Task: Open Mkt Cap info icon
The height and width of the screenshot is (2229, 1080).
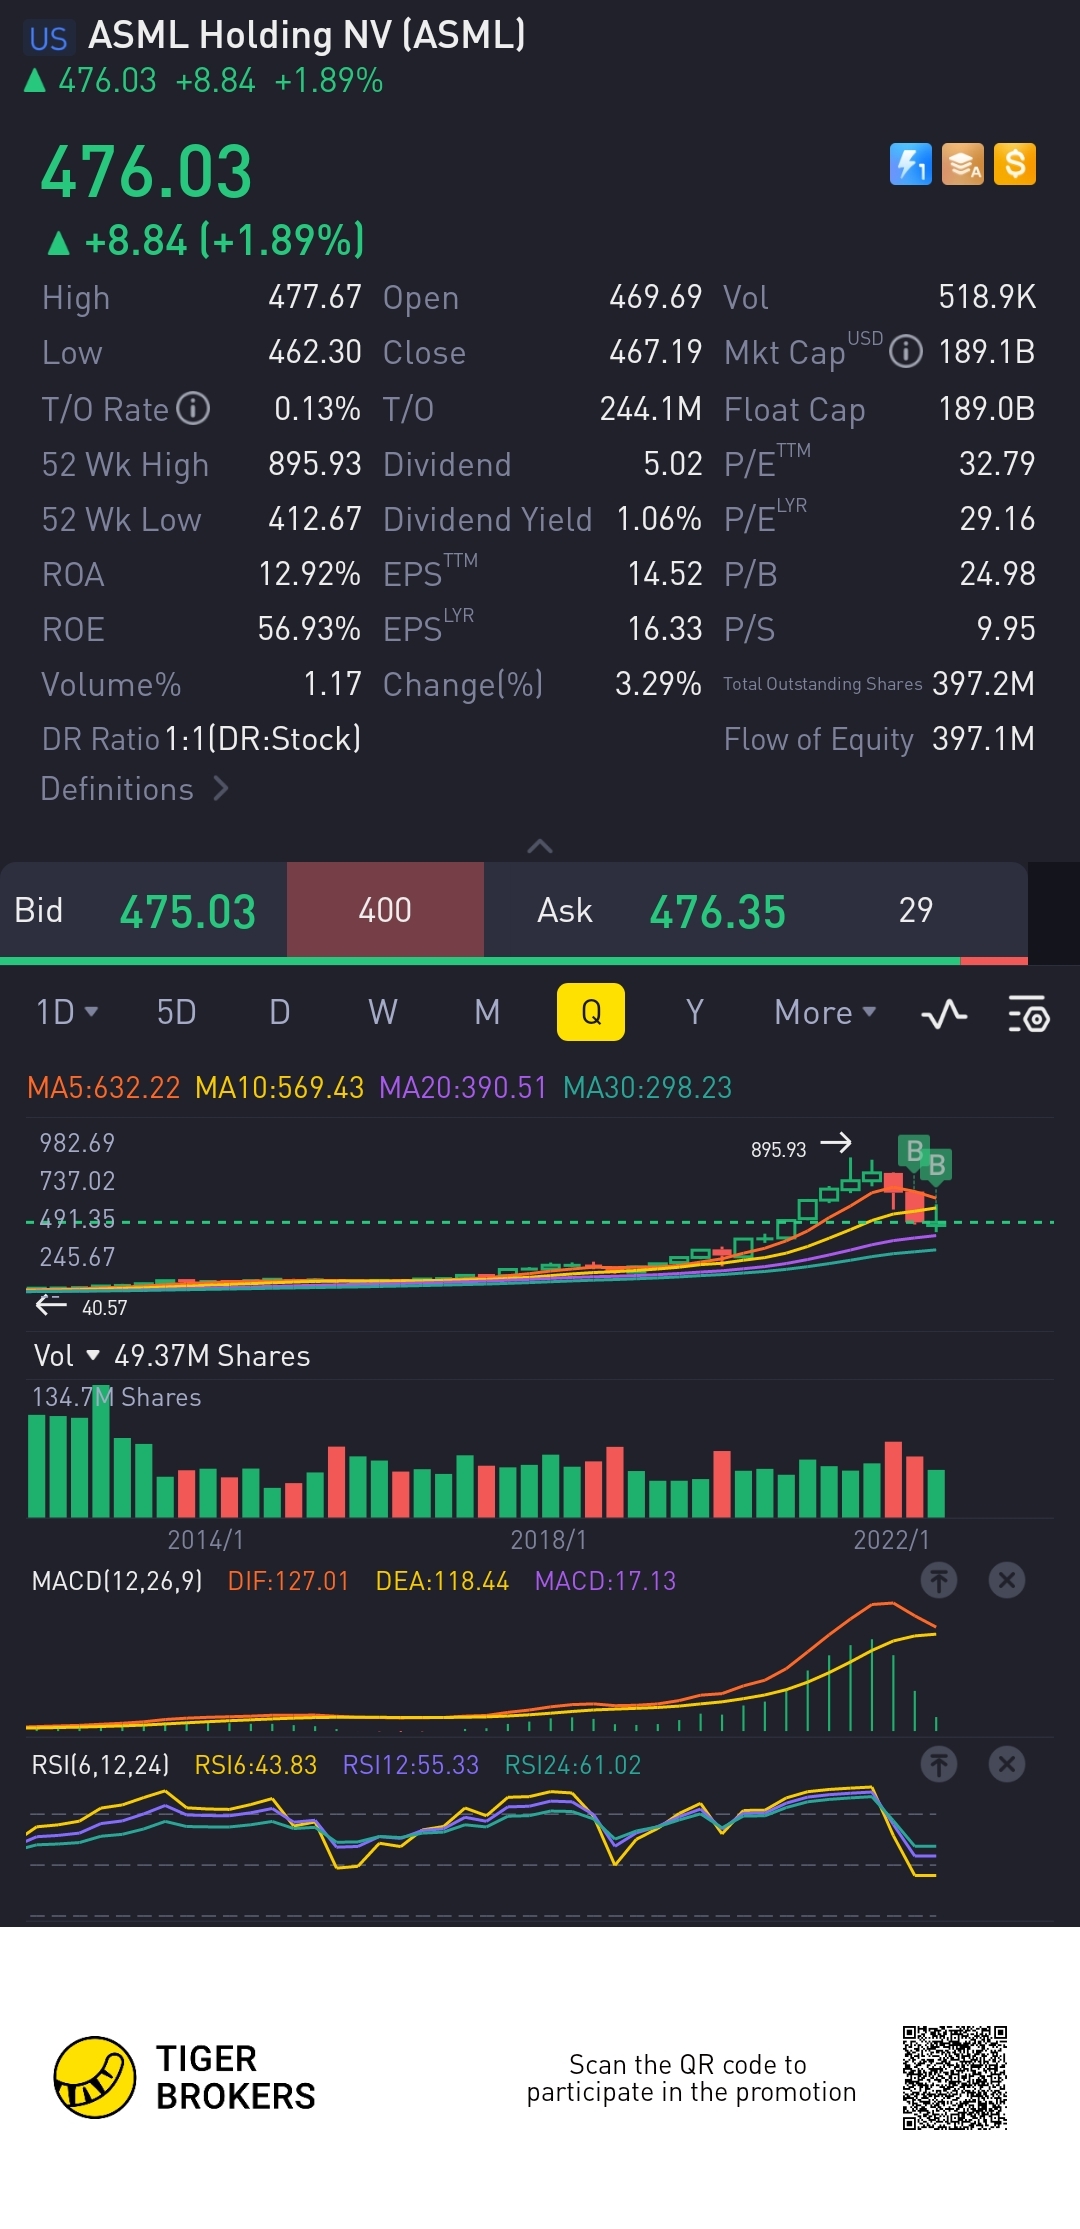Action: (x=906, y=352)
